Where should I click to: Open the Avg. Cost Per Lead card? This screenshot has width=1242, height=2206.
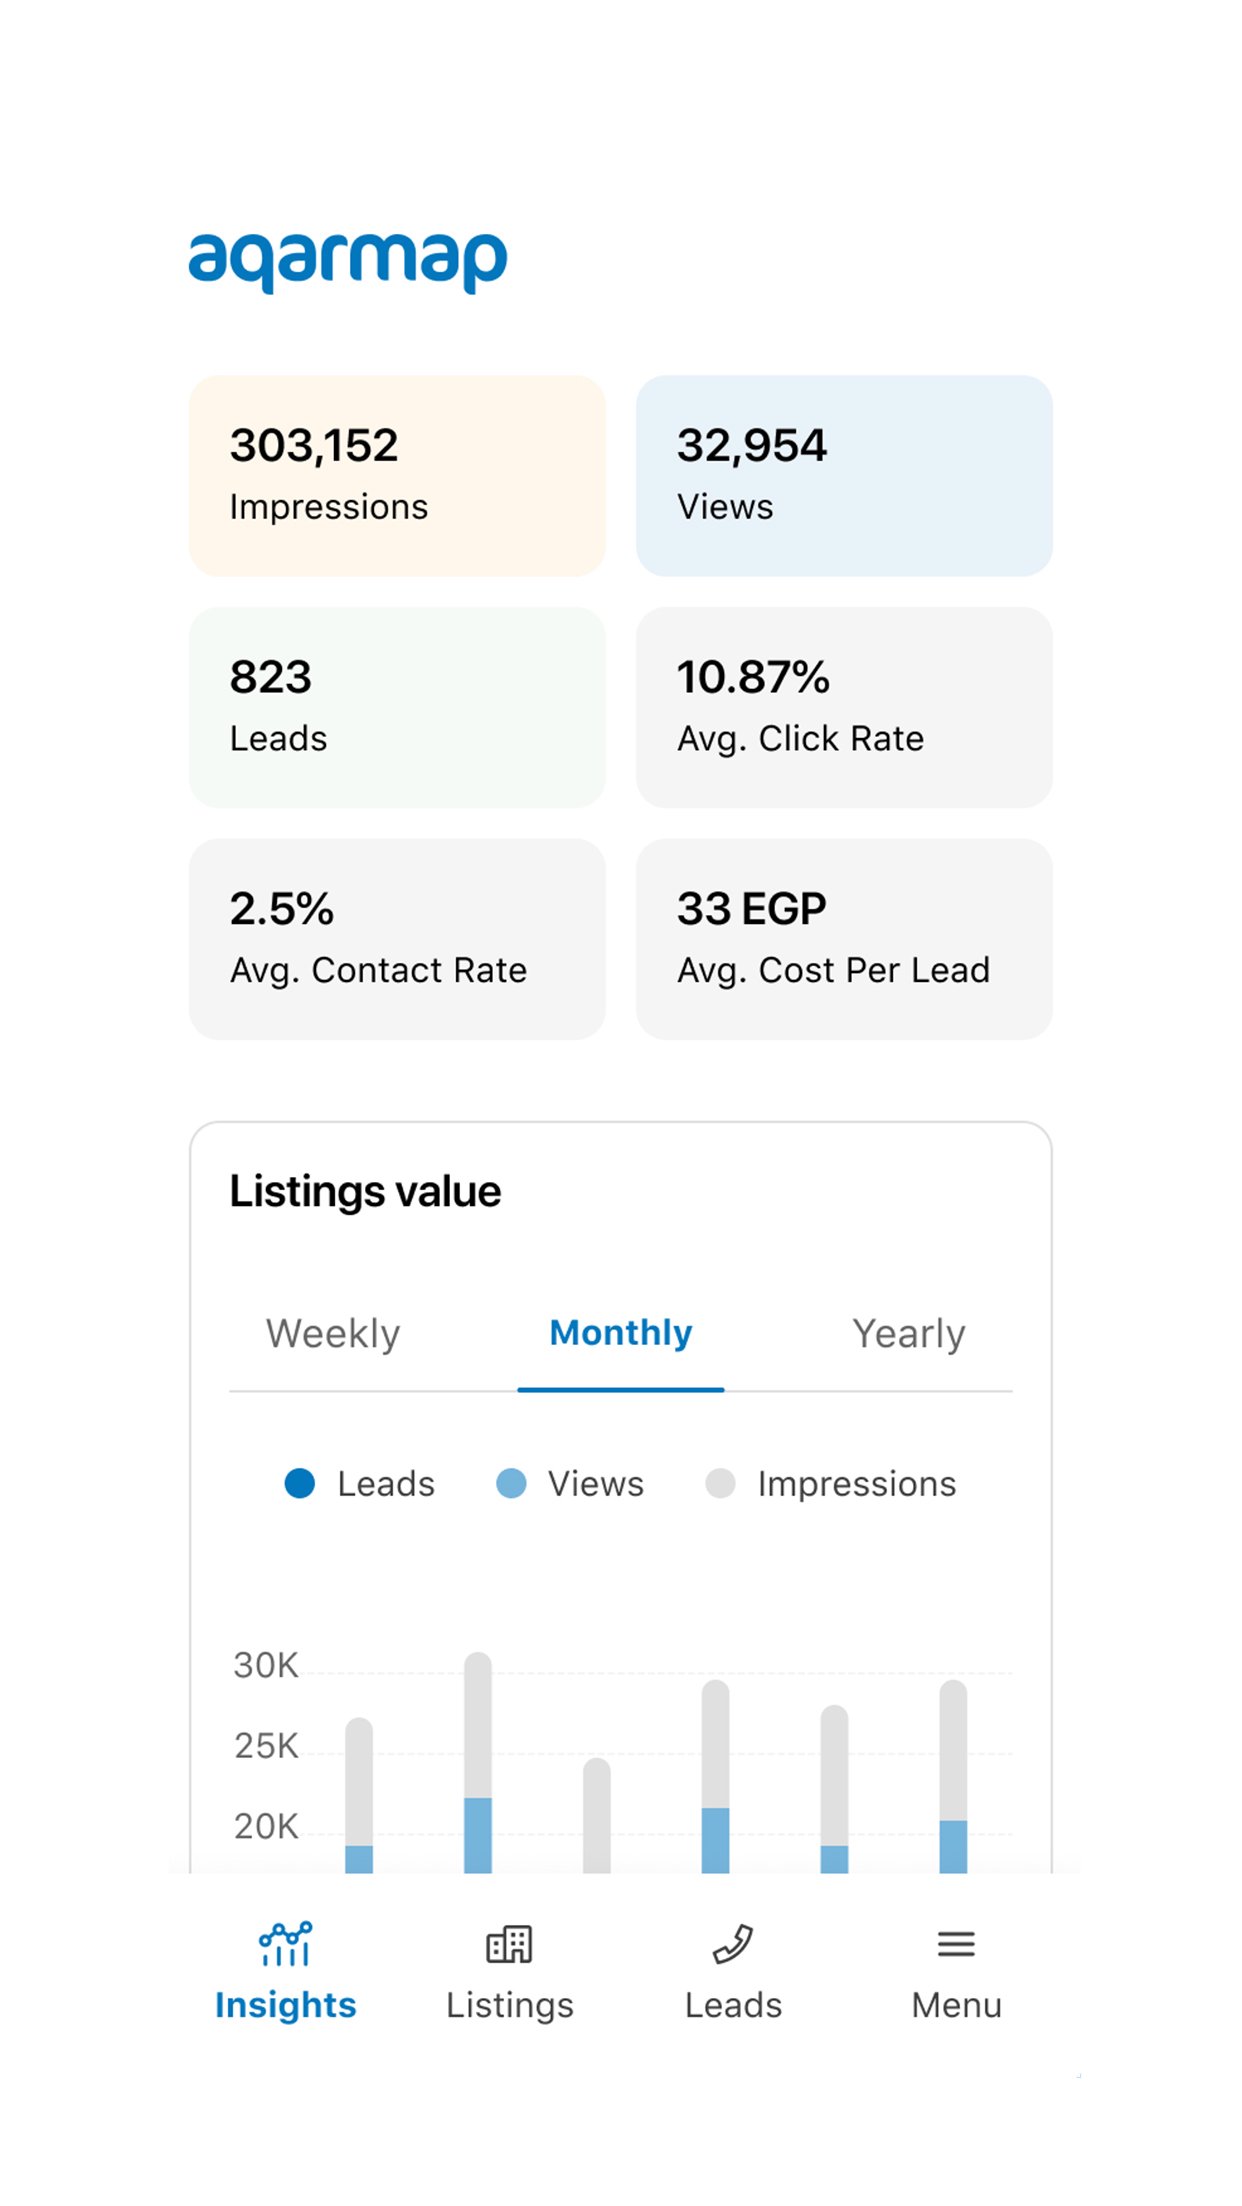click(x=844, y=939)
